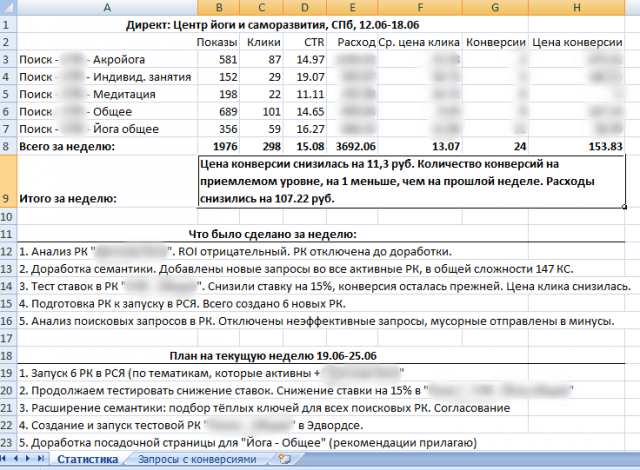Select row 1 header

8,25
